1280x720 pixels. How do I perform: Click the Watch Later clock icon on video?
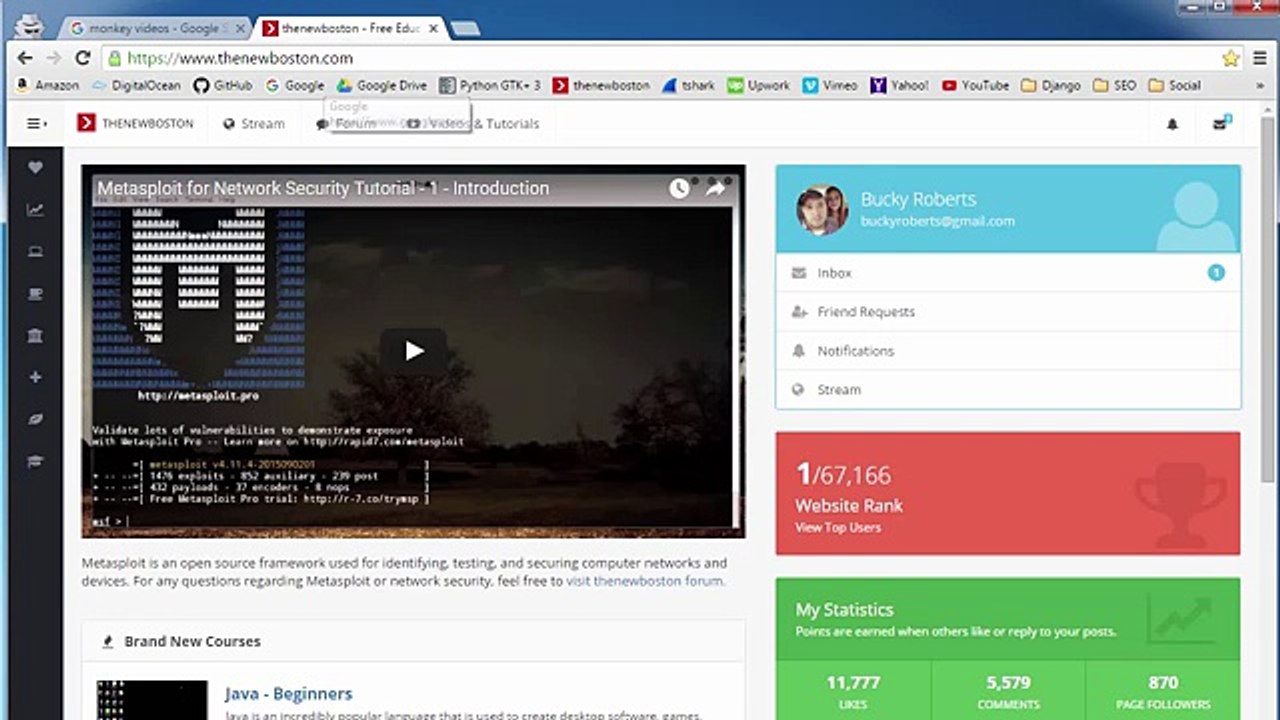pos(679,188)
